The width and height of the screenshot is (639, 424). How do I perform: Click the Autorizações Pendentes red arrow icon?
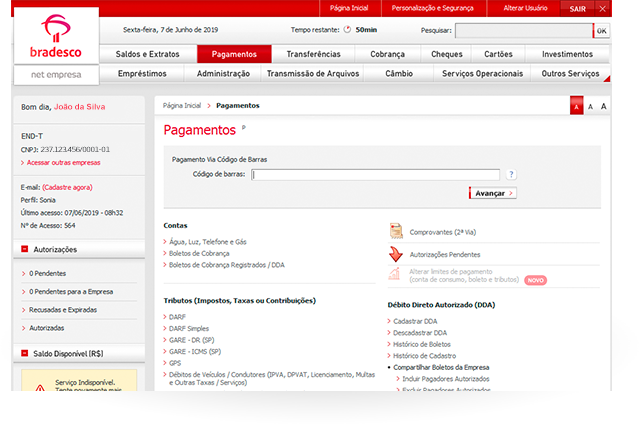pyautogui.click(x=396, y=254)
